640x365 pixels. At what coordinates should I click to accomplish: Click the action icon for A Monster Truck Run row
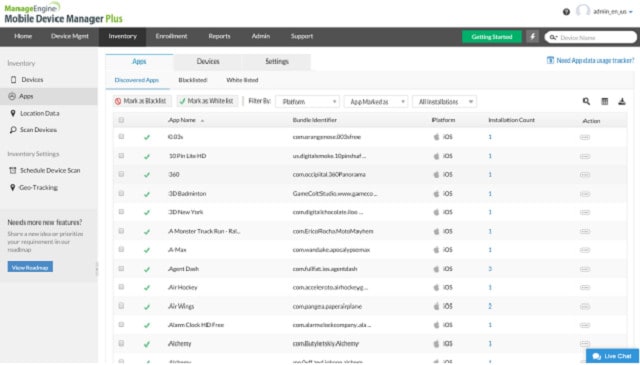pyautogui.click(x=585, y=231)
